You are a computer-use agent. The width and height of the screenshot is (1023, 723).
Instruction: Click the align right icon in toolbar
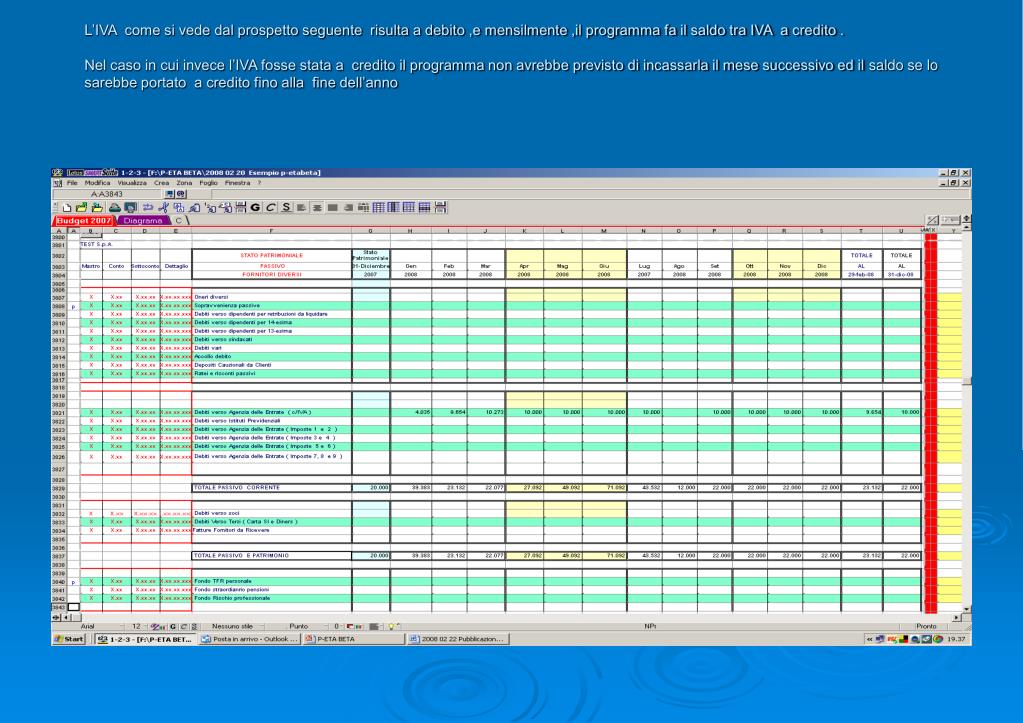click(348, 208)
